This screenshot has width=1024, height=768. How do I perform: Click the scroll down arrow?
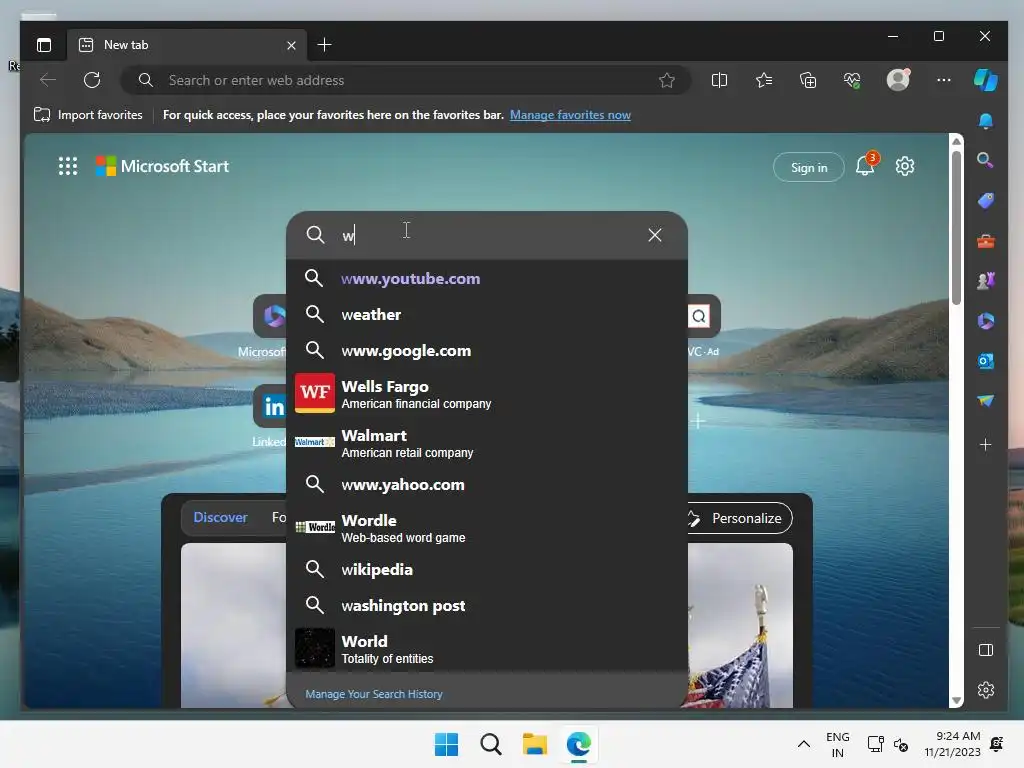point(956,700)
